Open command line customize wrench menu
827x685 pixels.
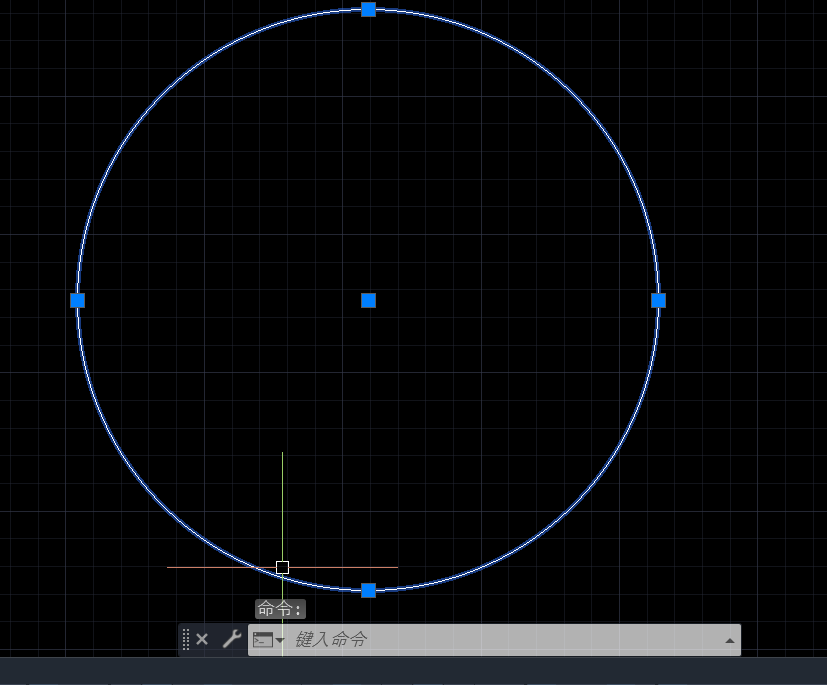coord(231,639)
